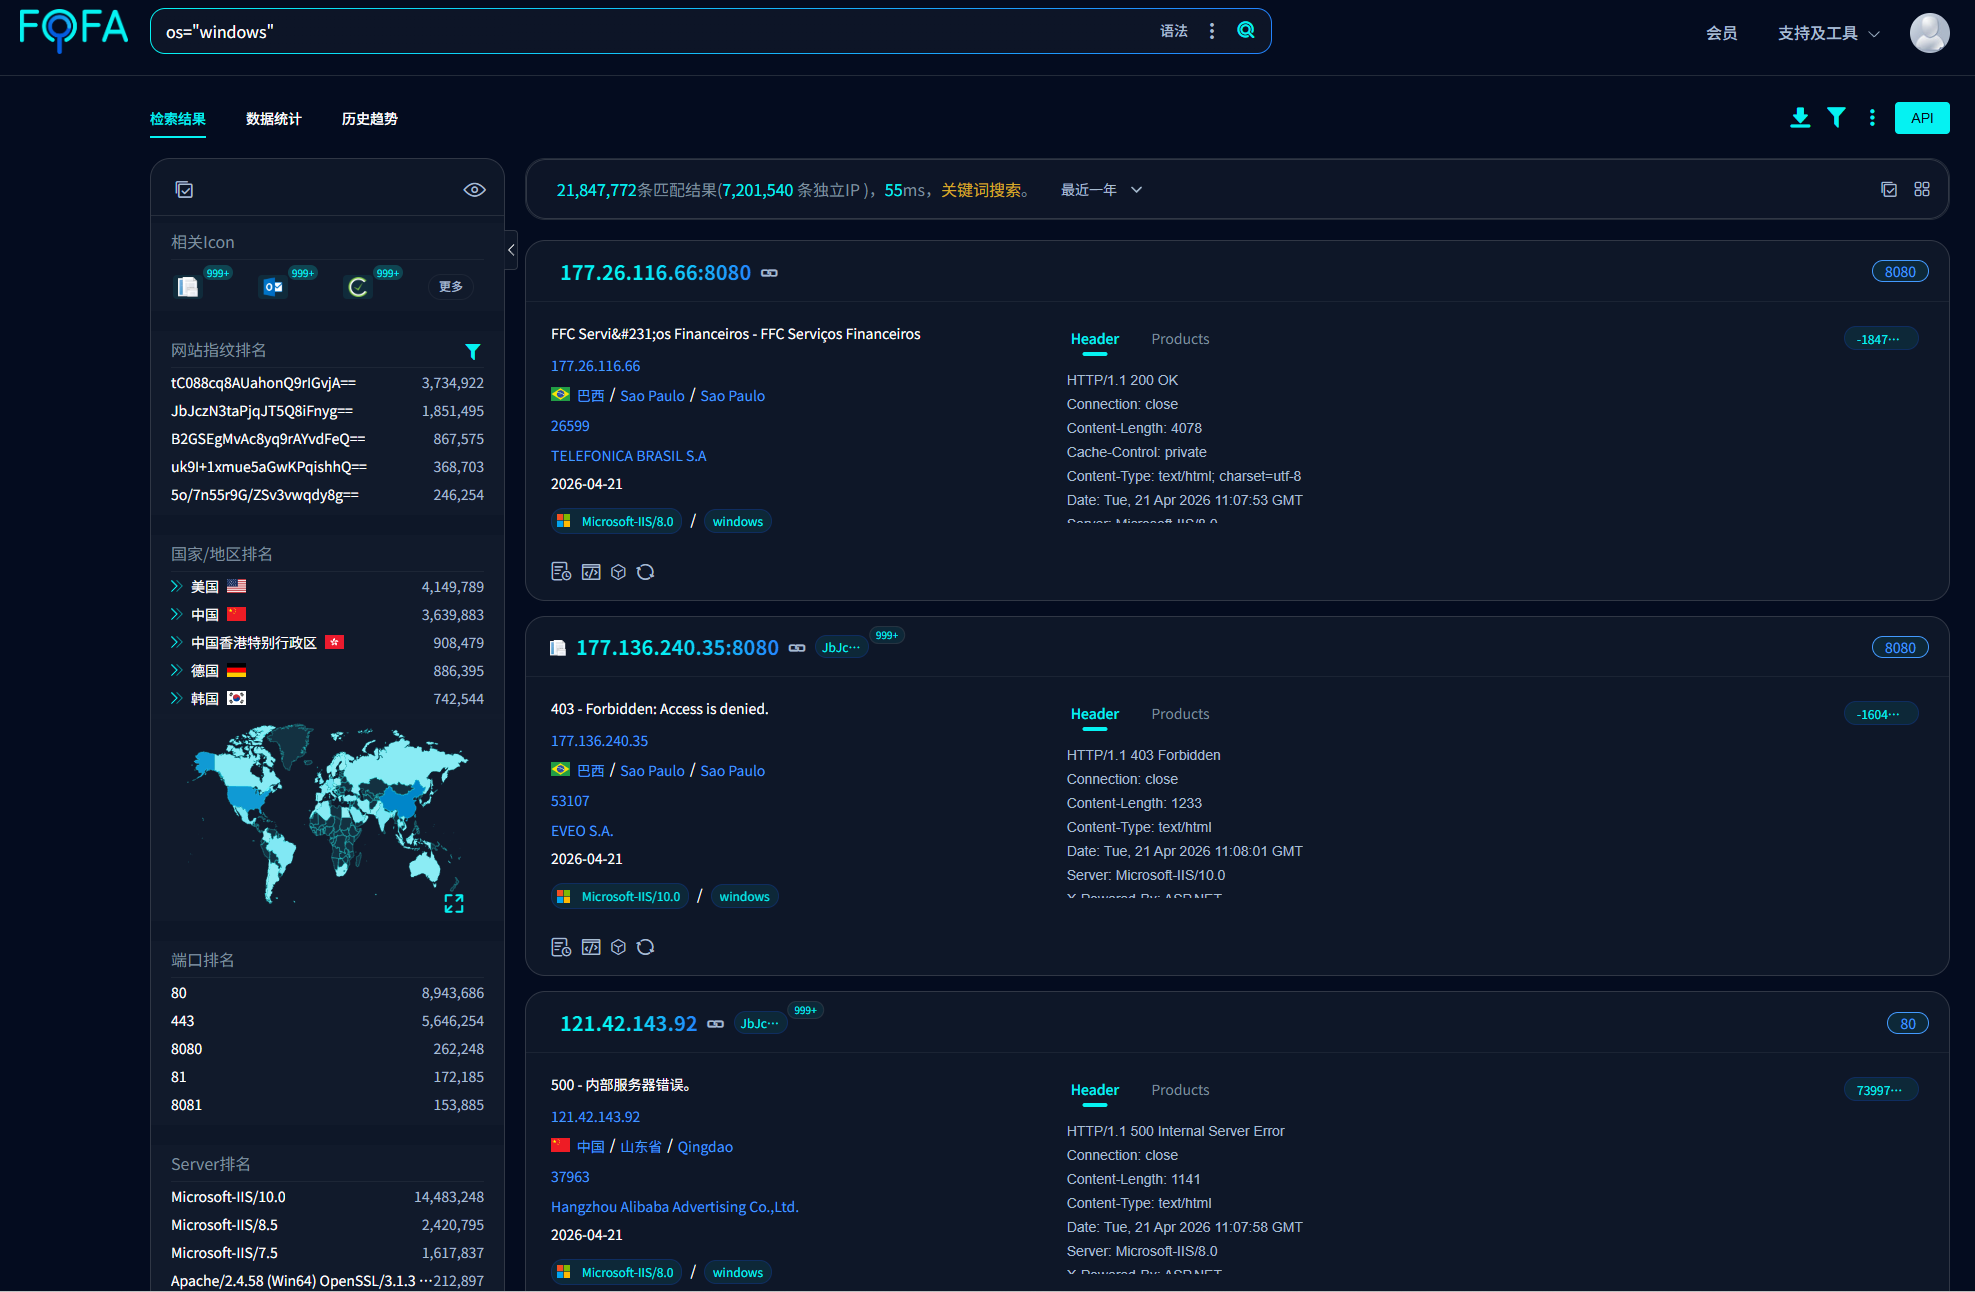
Task: Expand the 中国 country row
Action: pos(176,615)
